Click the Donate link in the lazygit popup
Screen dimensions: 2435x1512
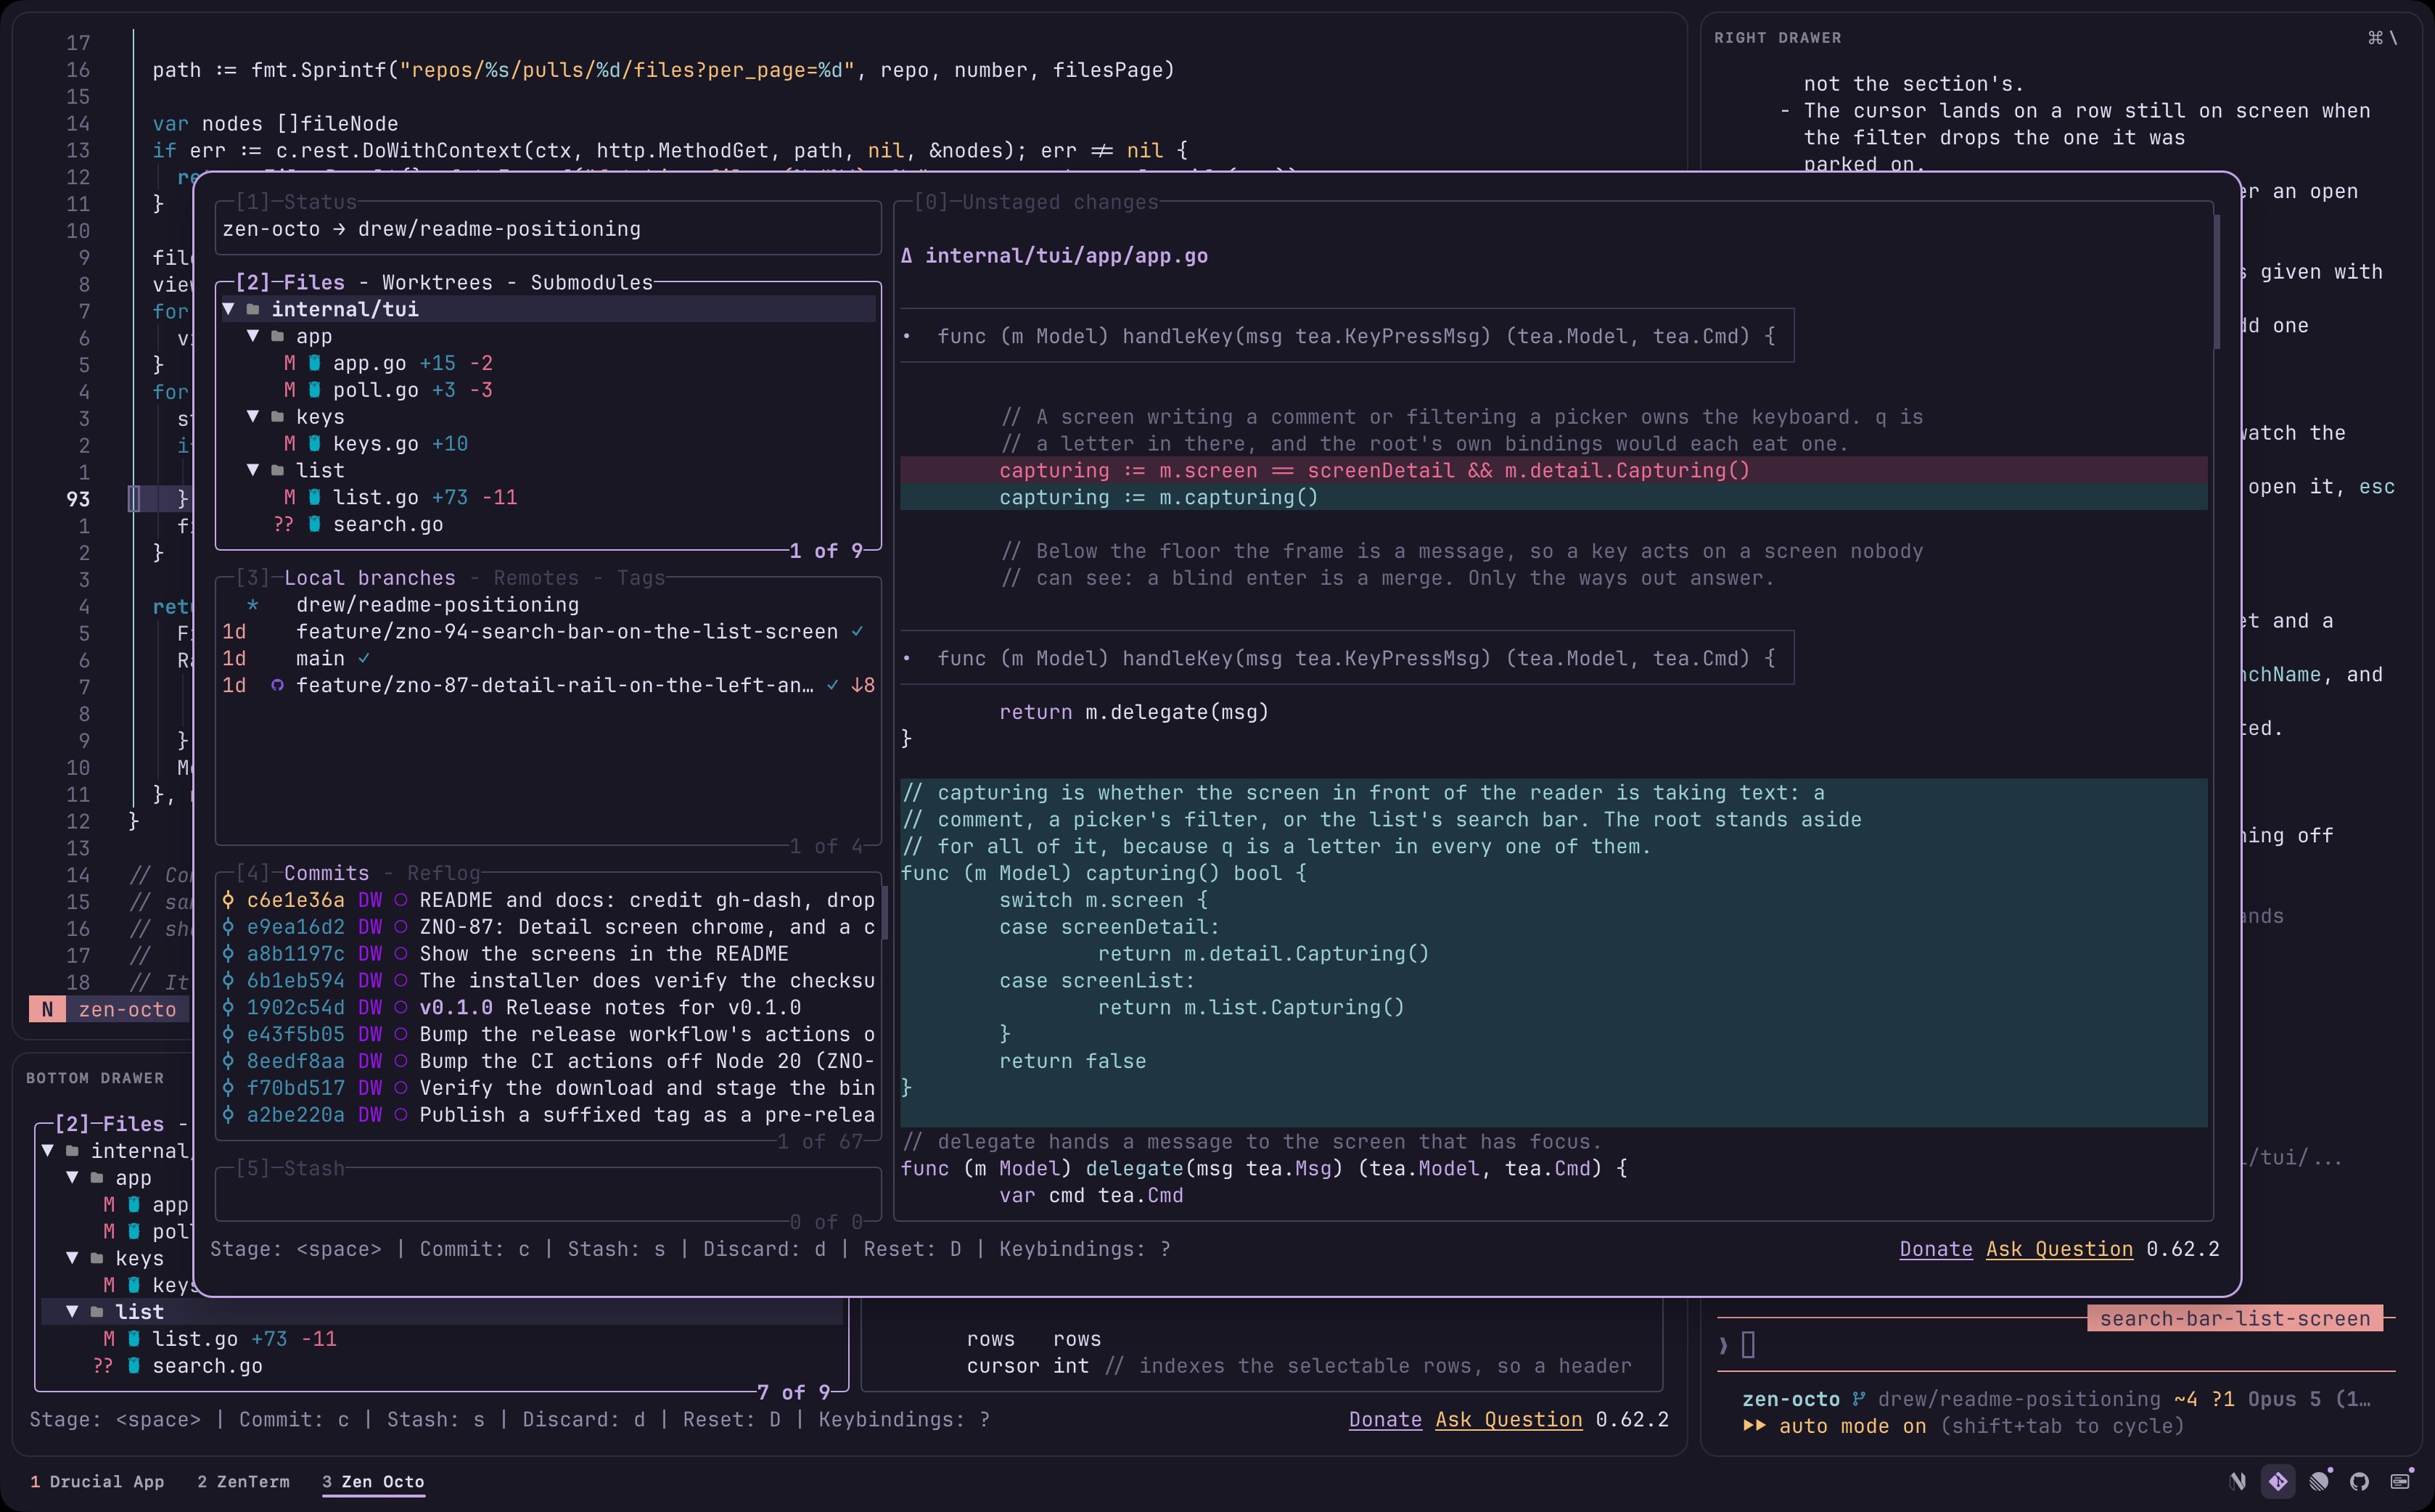click(1936, 1249)
